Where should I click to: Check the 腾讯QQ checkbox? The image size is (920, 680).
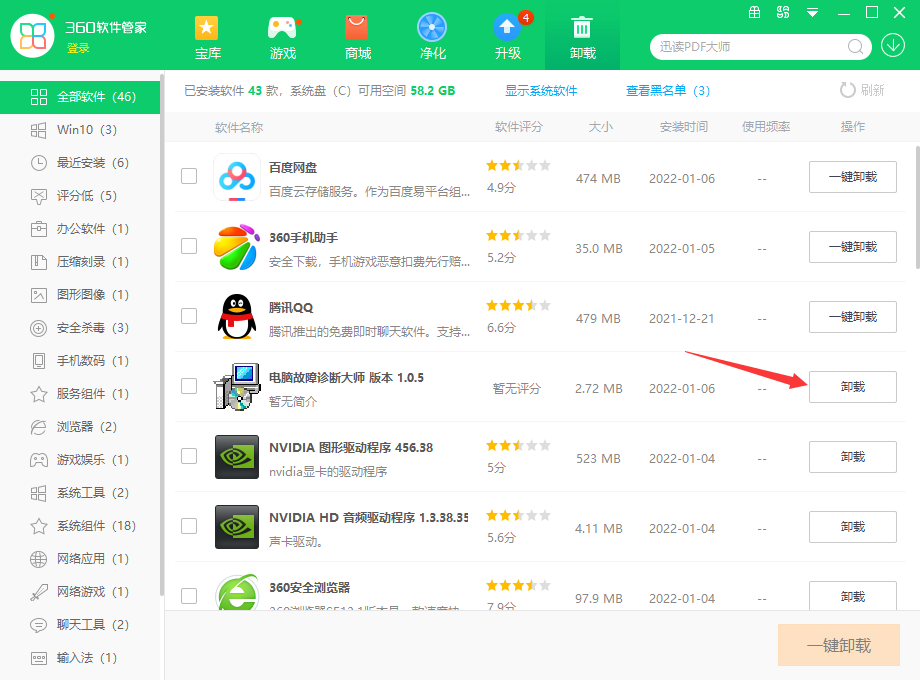click(x=189, y=316)
